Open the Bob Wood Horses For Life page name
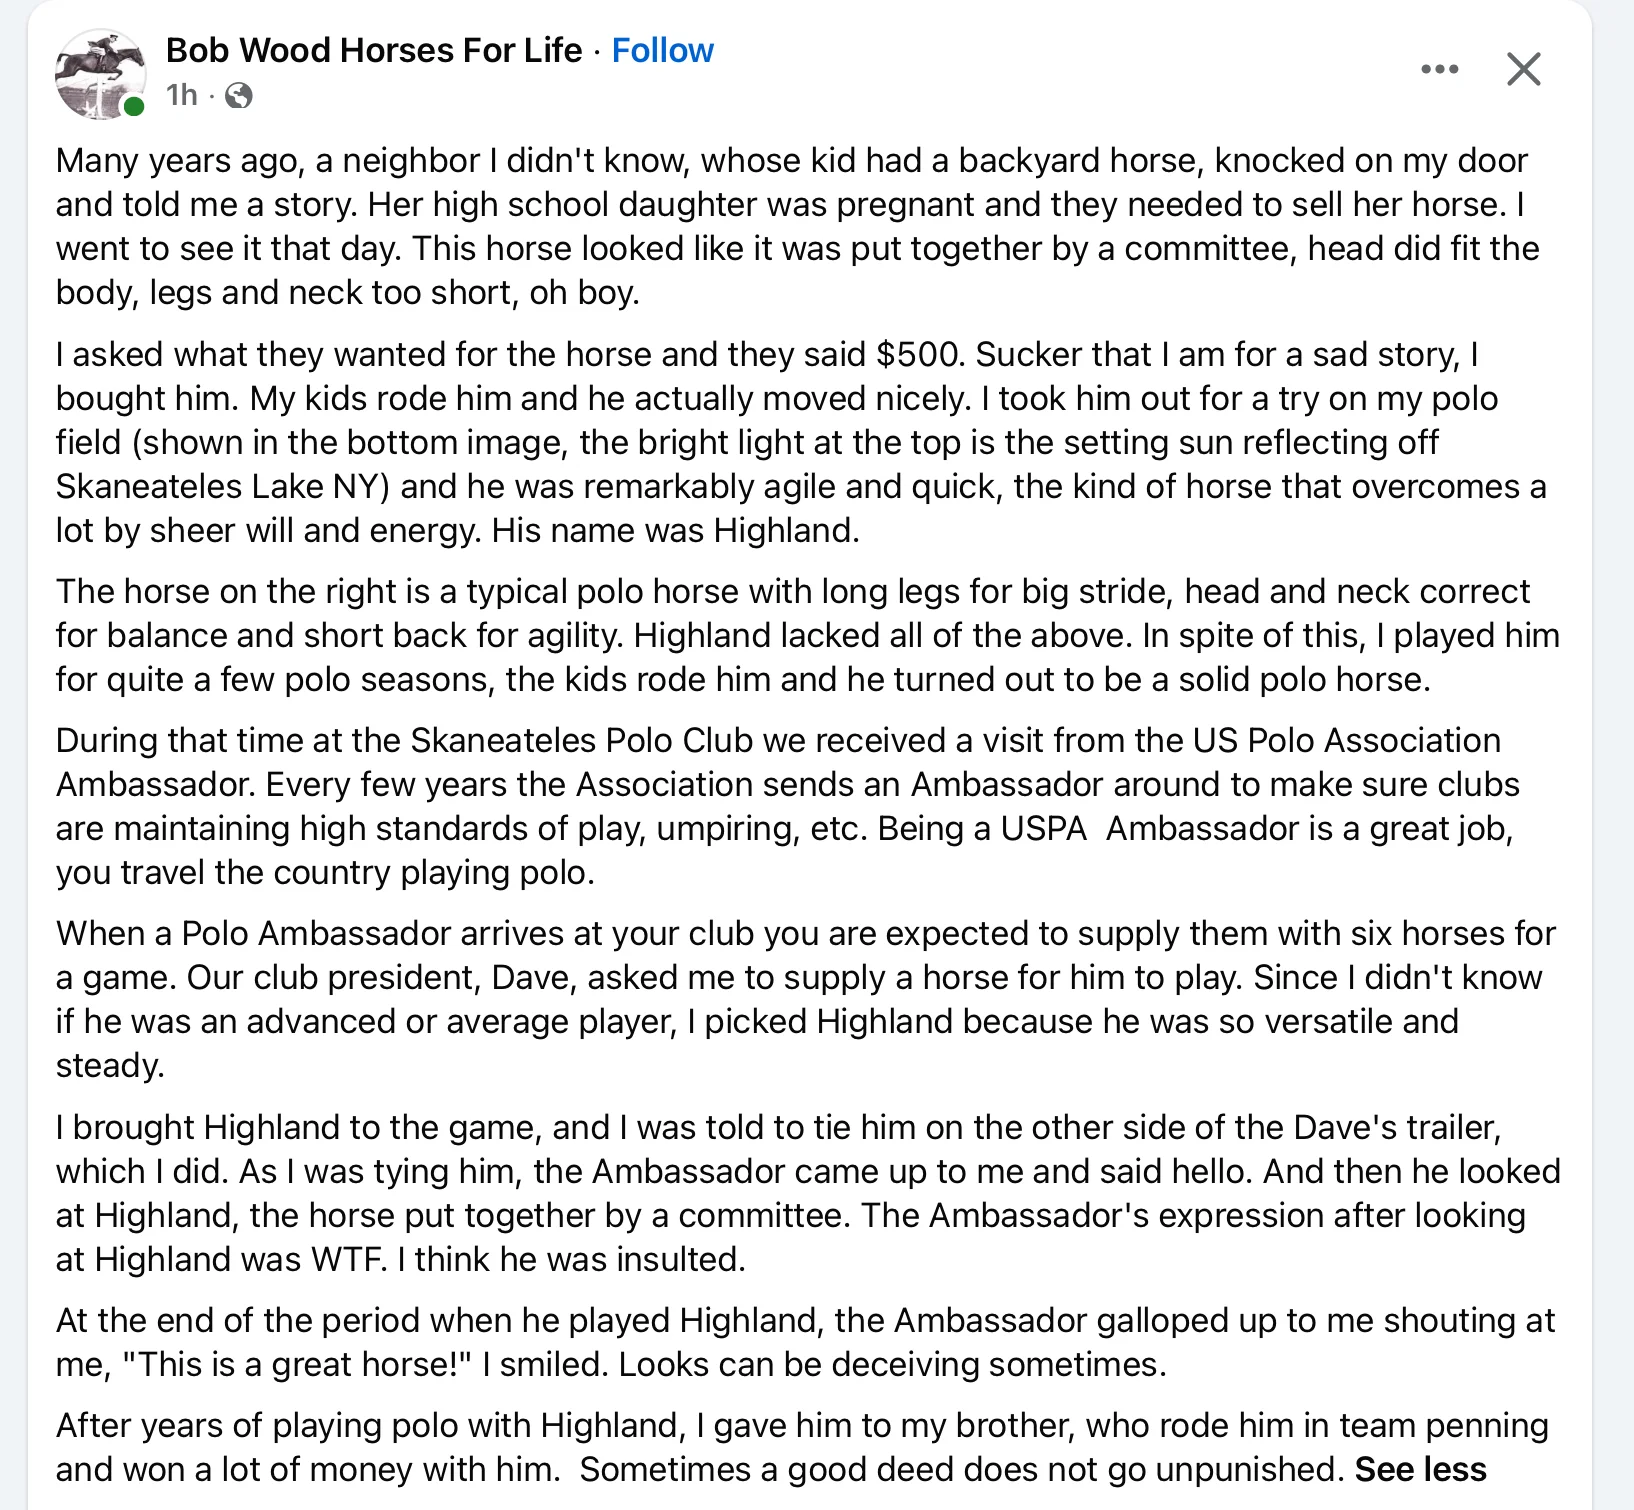 (x=374, y=50)
